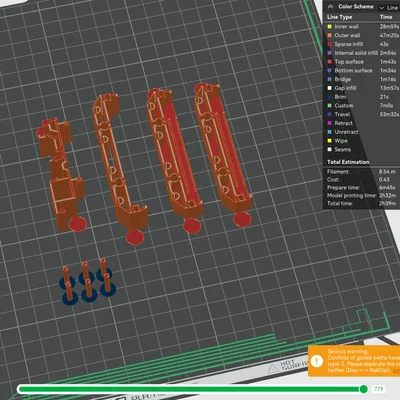
Task: Click the Custom green swatch icon
Action: click(330, 105)
